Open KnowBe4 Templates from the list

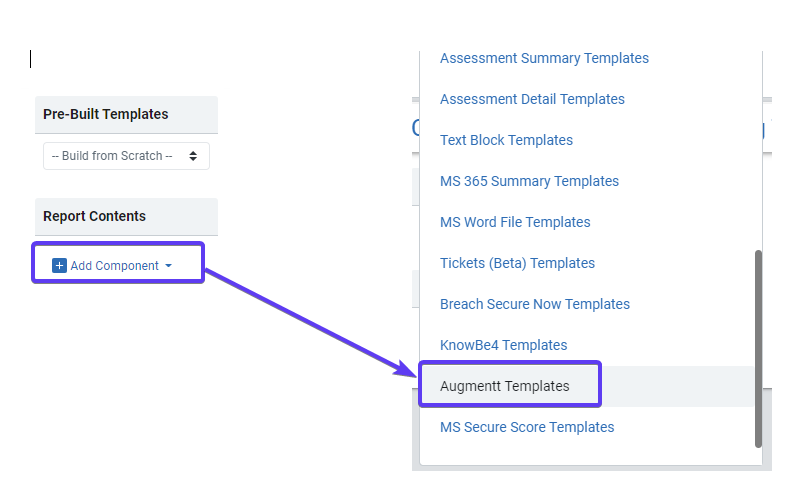pos(503,345)
